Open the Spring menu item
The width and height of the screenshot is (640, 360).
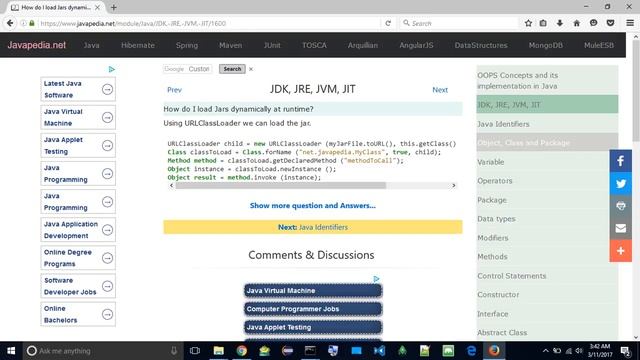pos(187,45)
